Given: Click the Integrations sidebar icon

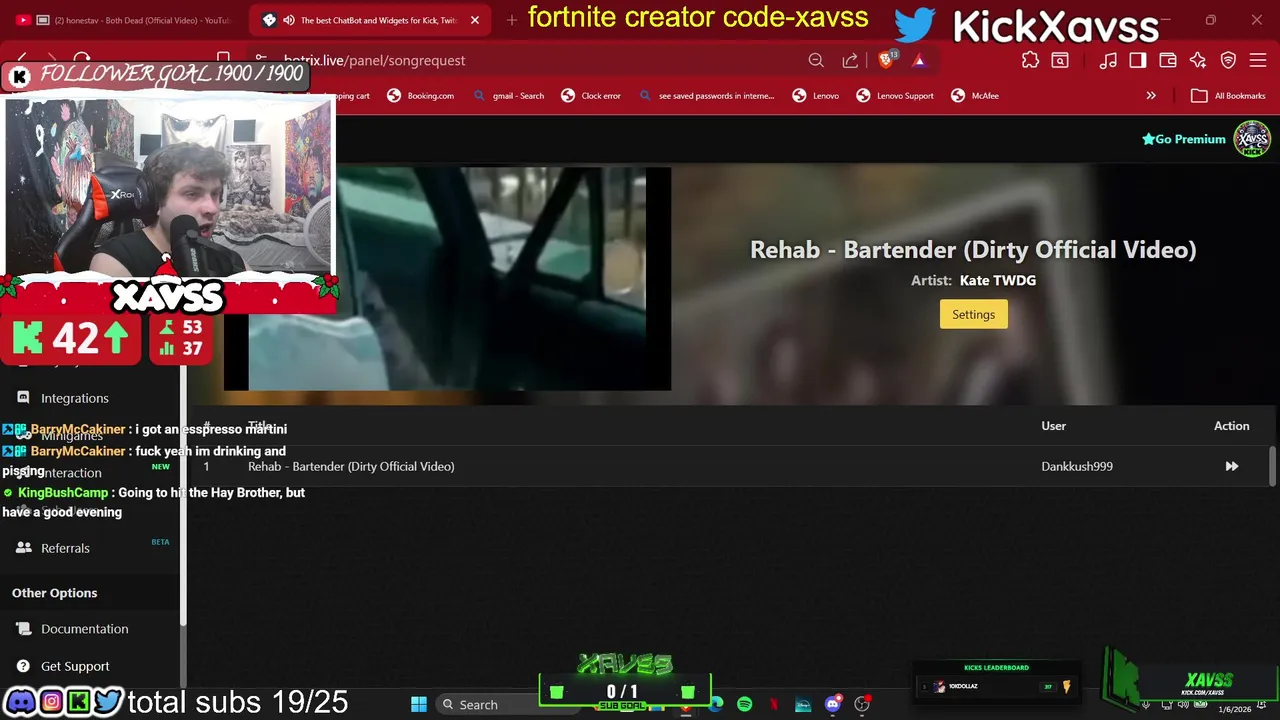Looking at the screenshot, I should point(23,398).
